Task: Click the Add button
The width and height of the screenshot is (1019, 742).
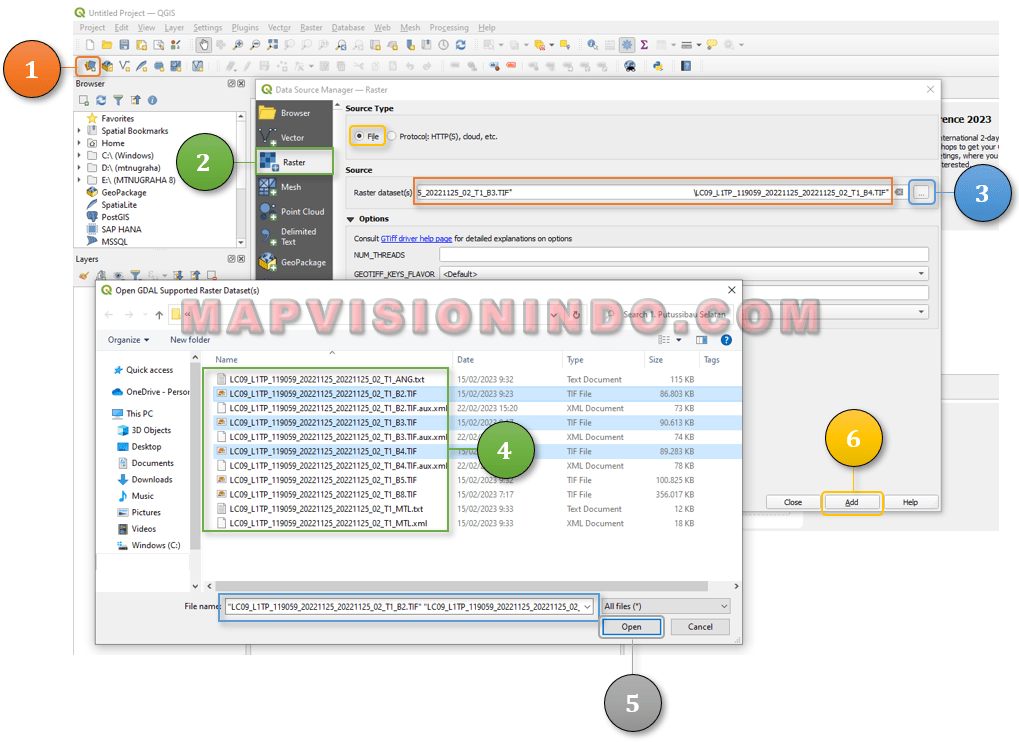Action: tap(852, 502)
